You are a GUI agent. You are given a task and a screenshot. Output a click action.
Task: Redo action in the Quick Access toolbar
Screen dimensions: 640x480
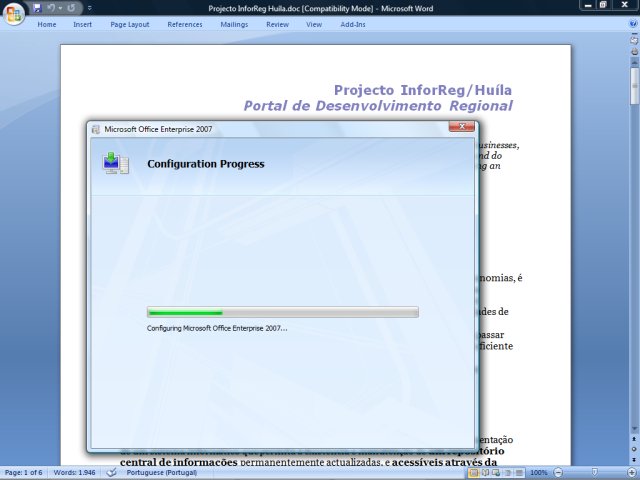[x=71, y=8]
